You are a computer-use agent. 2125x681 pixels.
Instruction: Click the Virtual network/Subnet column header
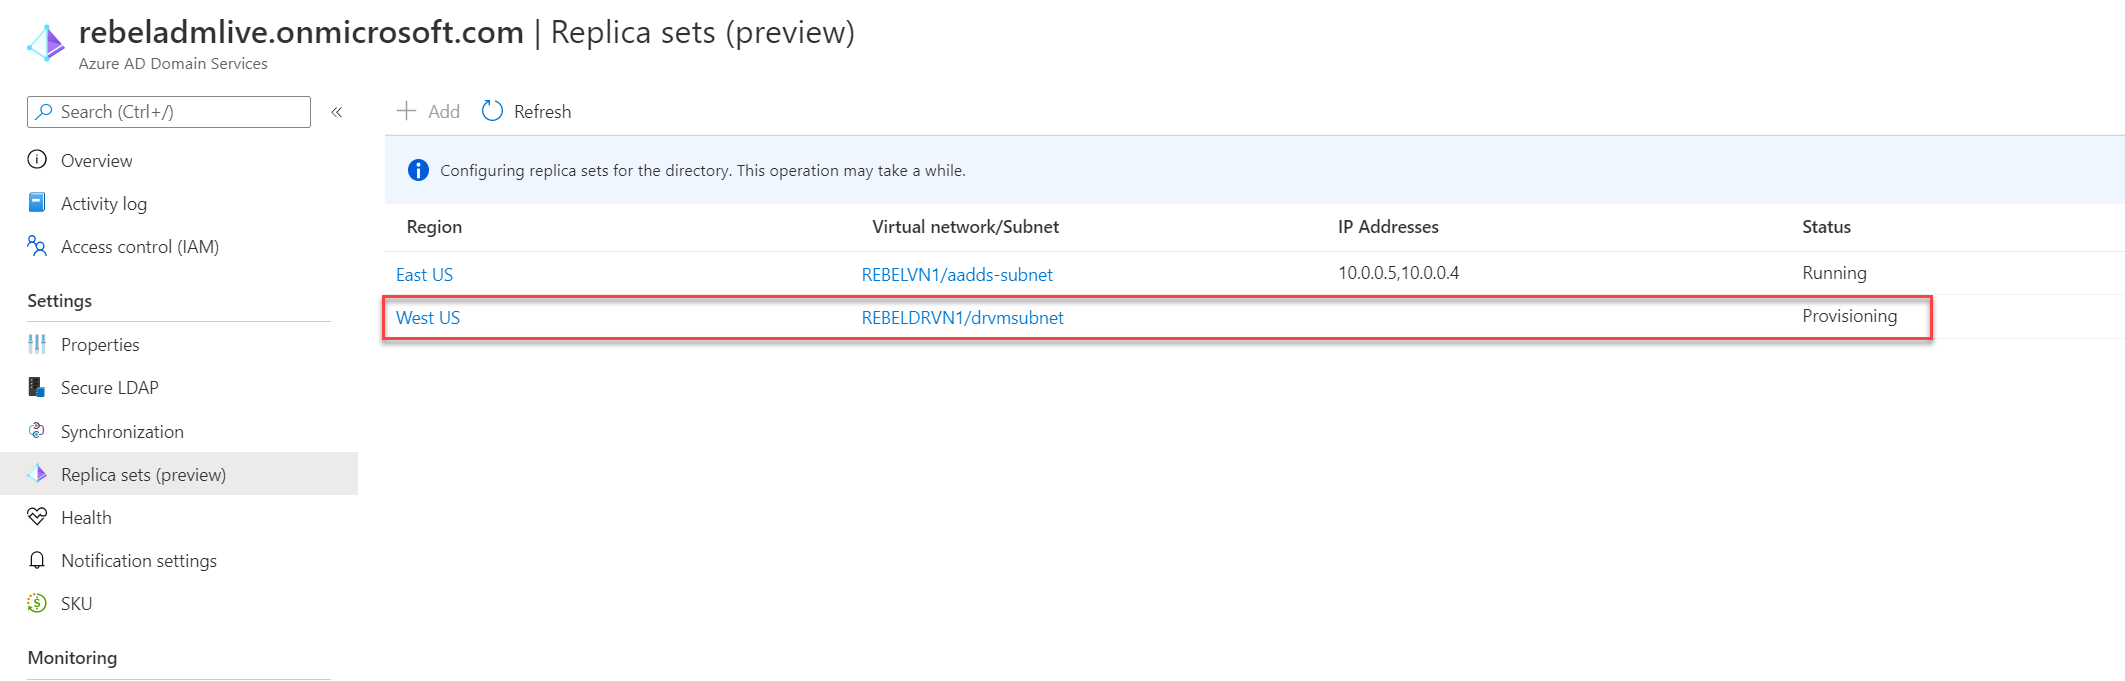point(965,227)
